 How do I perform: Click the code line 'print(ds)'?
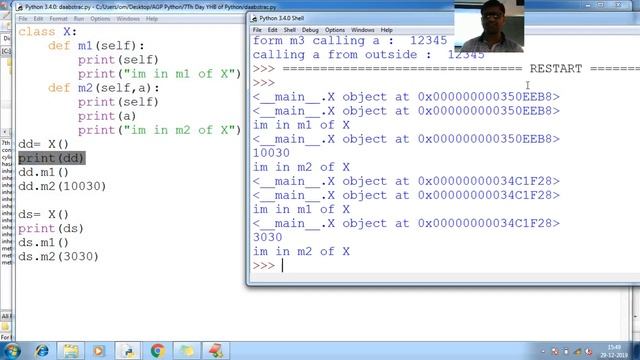tap(51, 229)
